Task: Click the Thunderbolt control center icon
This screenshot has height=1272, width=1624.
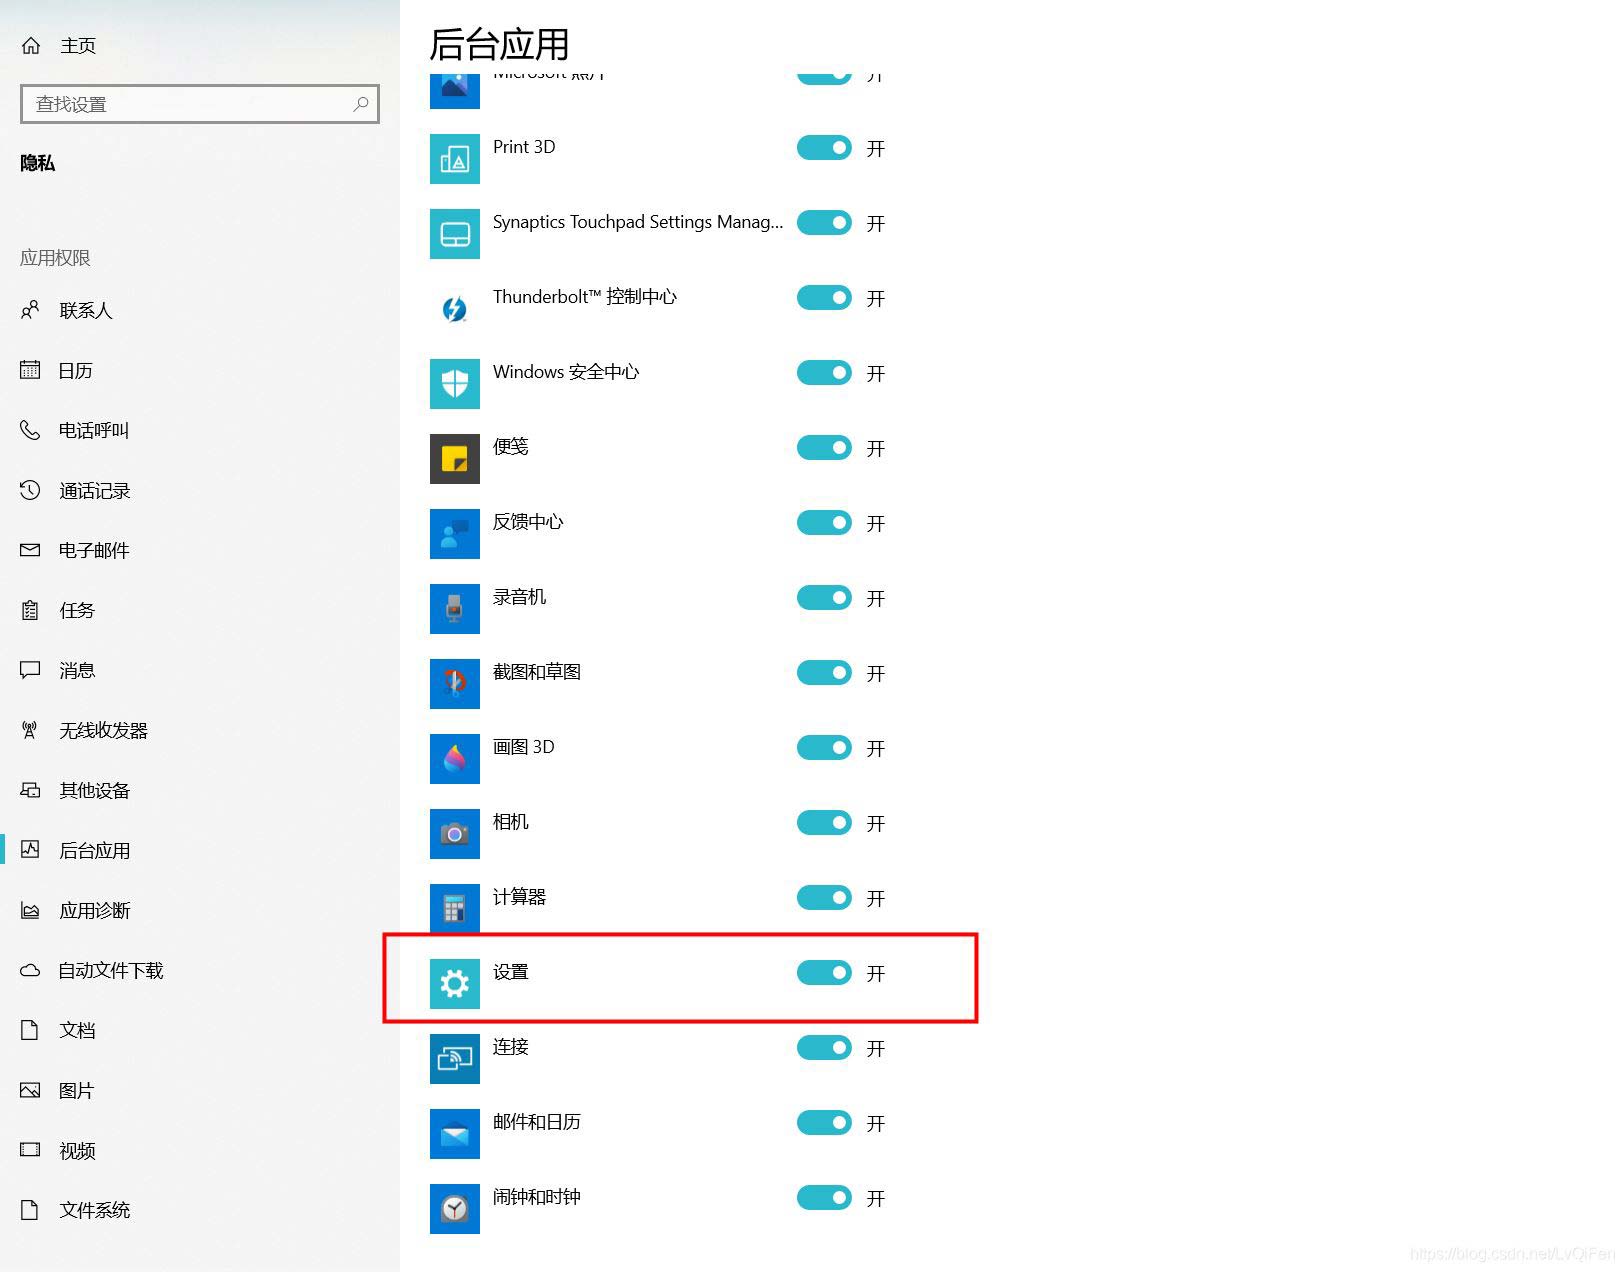Action: [x=455, y=309]
